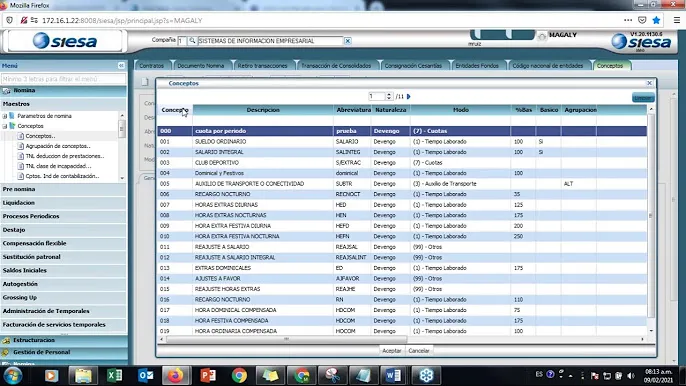Collapse the Conceptos tree node

[5, 126]
